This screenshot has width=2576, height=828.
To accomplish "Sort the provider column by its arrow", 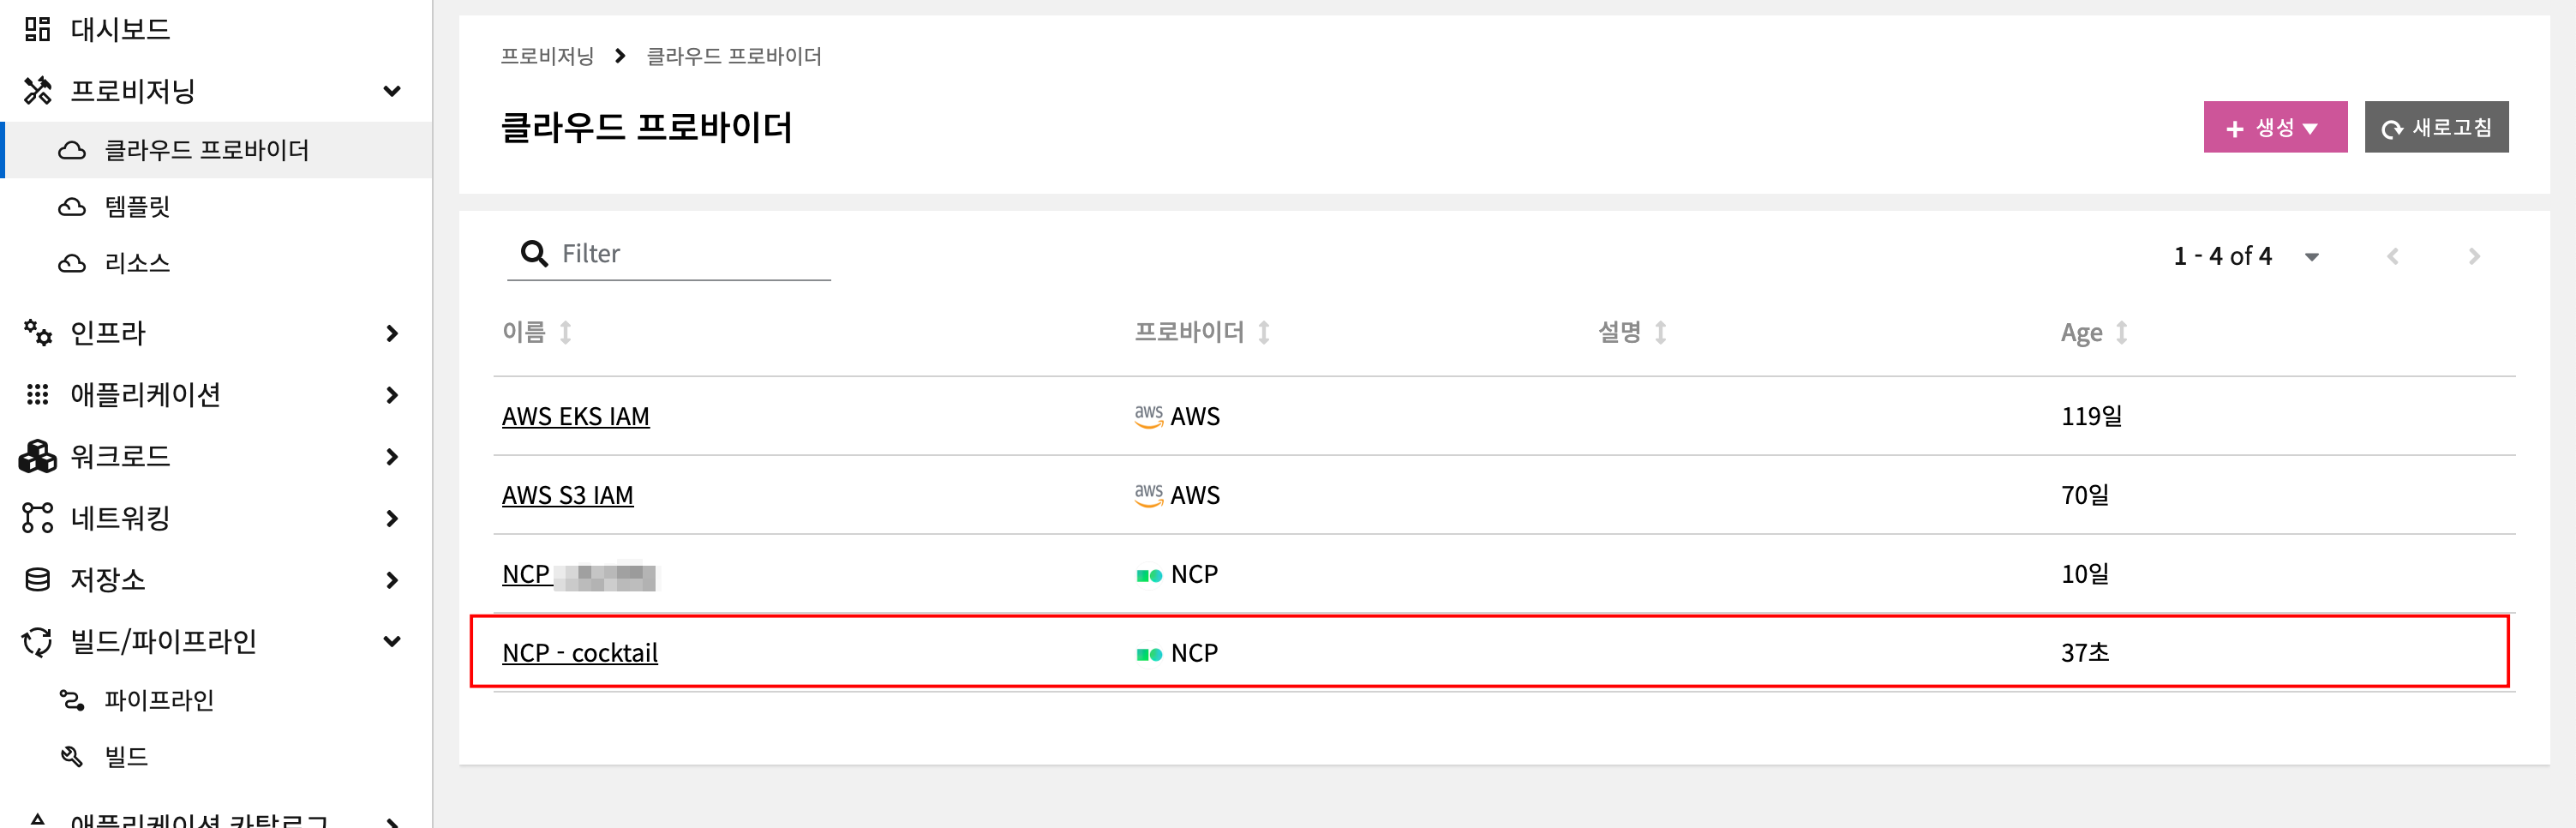I will click(x=1263, y=332).
